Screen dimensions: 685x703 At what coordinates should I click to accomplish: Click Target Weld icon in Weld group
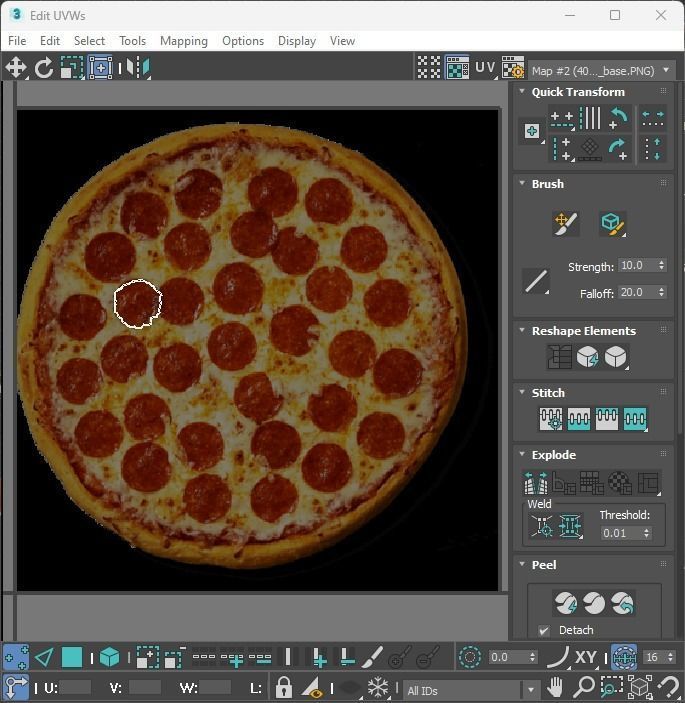click(x=542, y=526)
